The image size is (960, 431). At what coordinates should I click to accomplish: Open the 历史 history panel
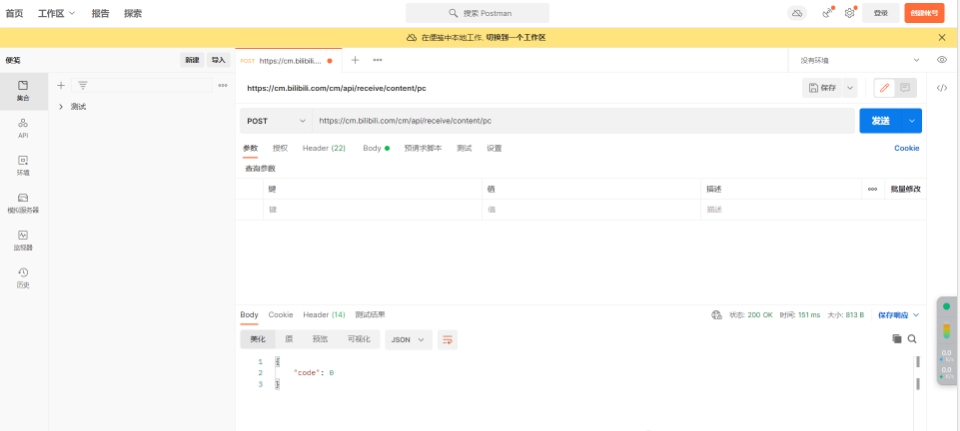point(23,278)
